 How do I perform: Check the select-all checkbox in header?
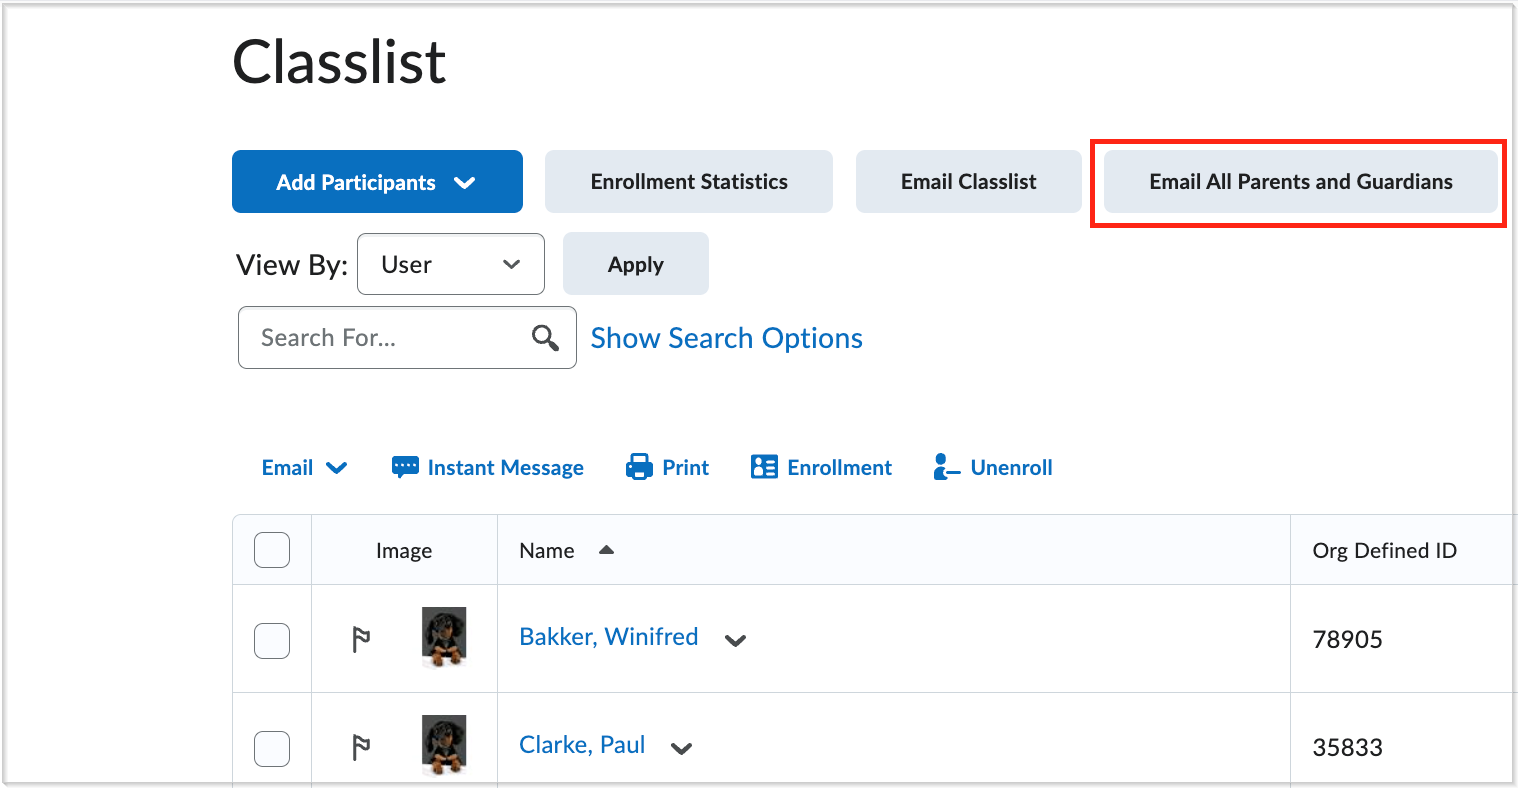coord(271,549)
